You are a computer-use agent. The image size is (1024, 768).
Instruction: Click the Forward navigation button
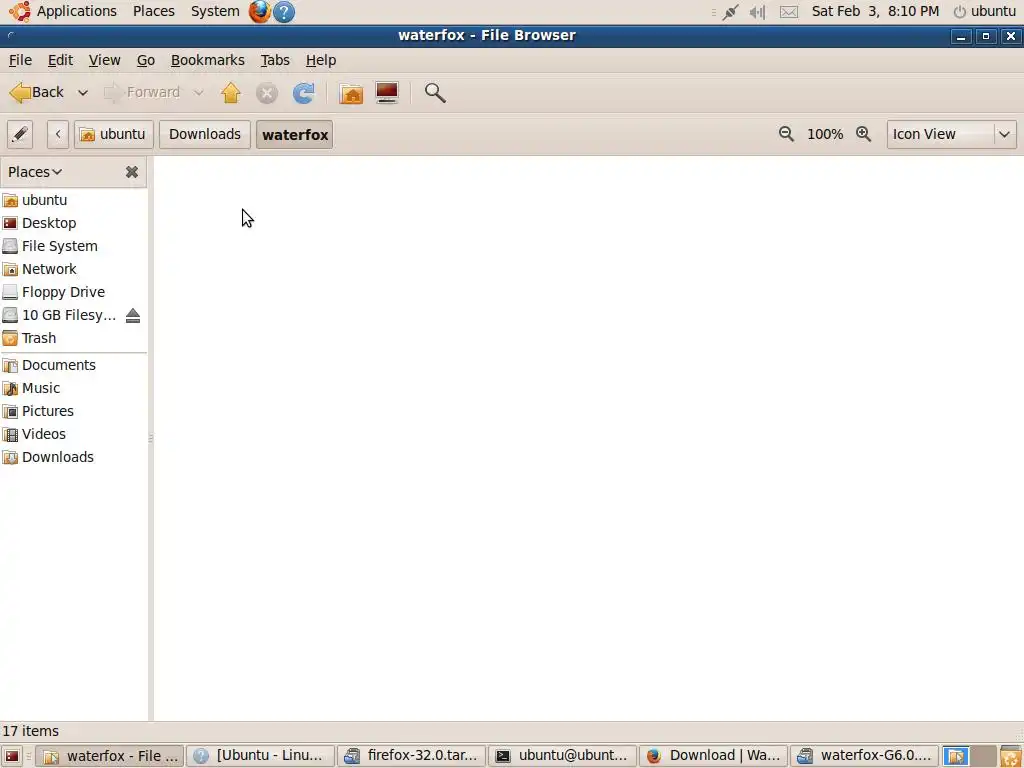click(x=142, y=93)
